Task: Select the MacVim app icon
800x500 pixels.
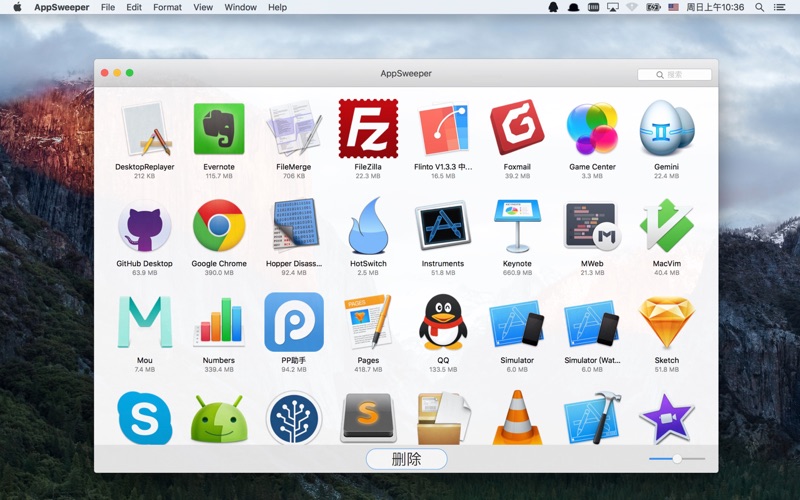Action: [666, 226]
